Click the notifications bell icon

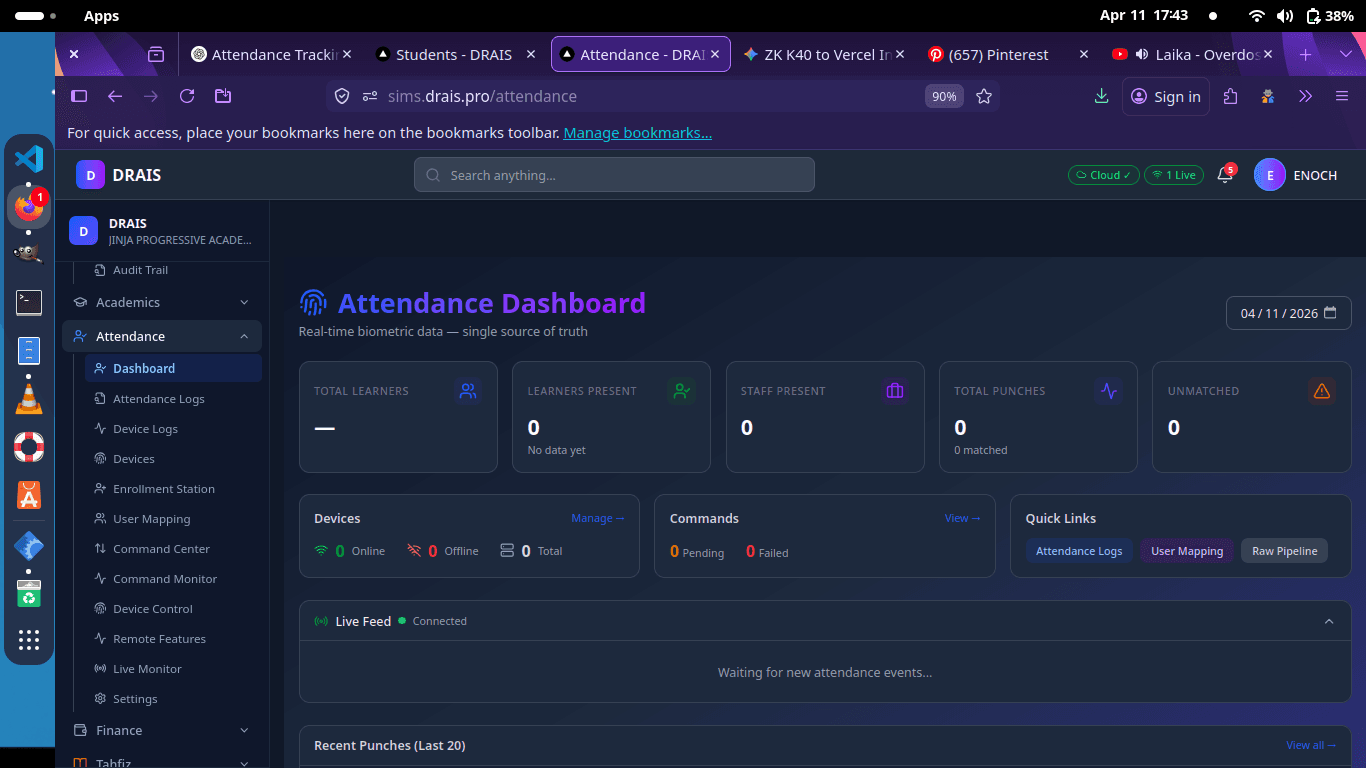click(1224, 174)
